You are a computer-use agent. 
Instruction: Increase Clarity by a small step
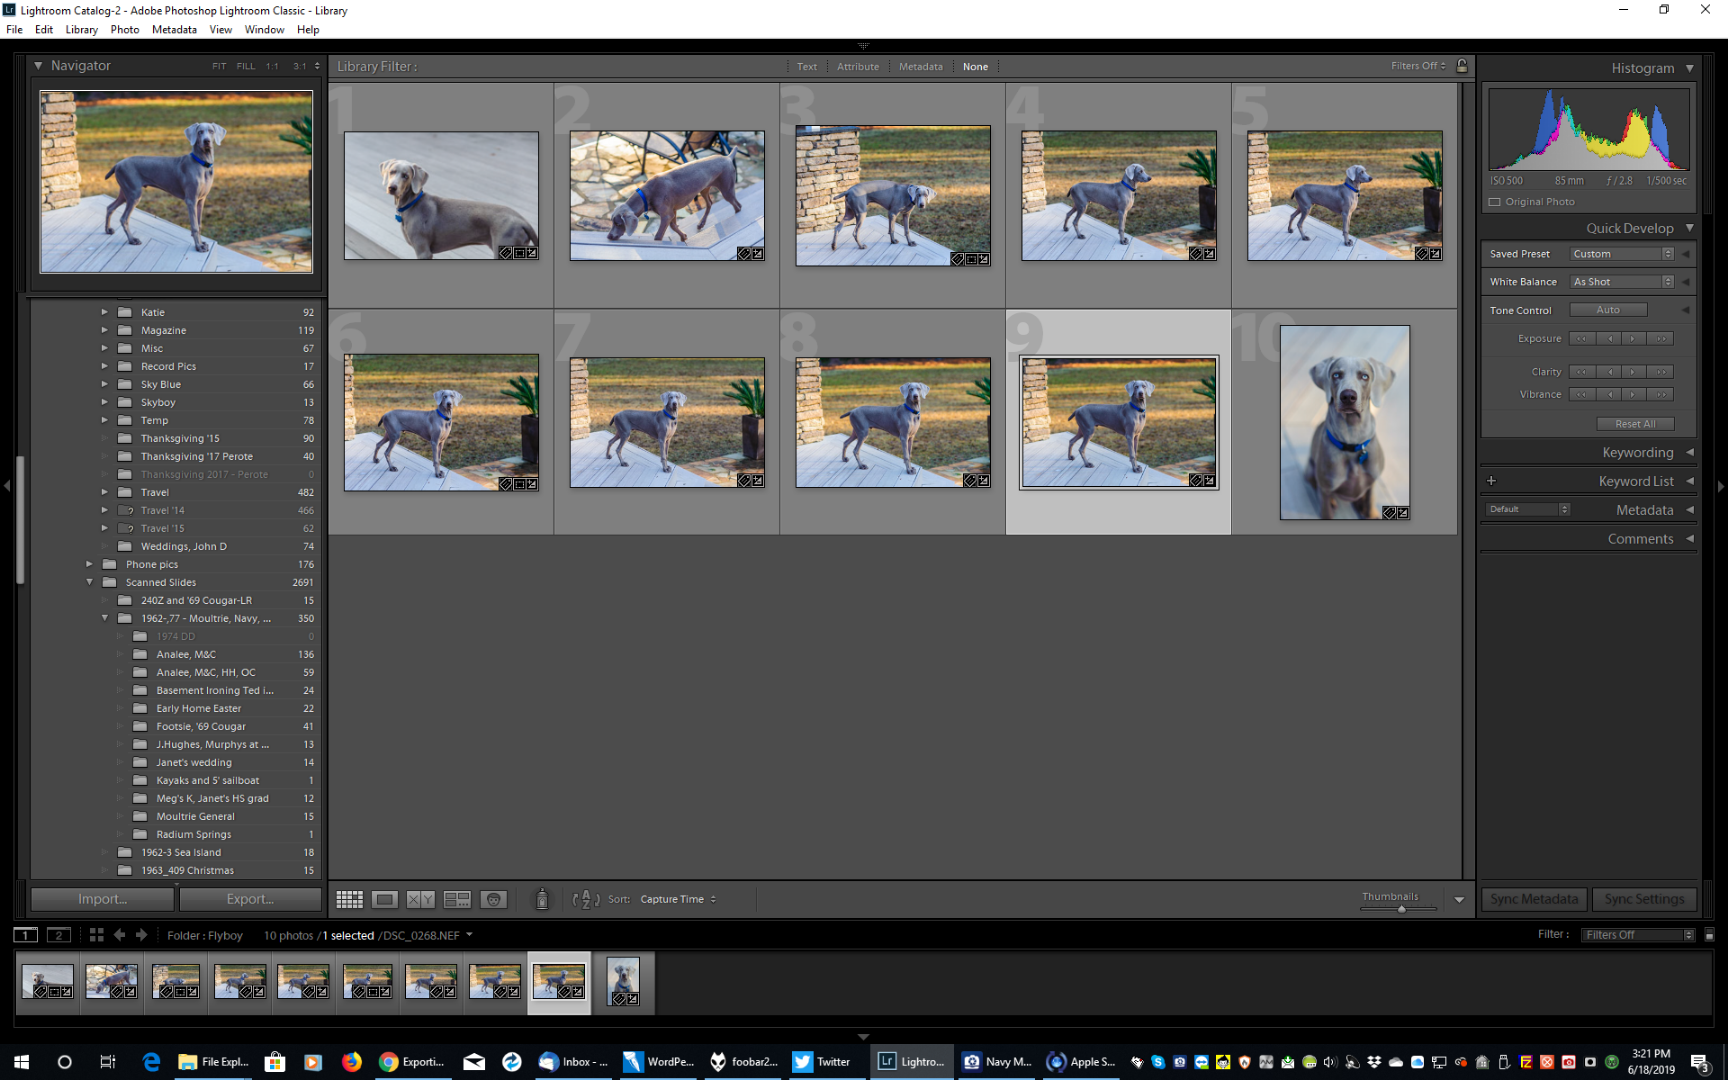point(1633,372)
